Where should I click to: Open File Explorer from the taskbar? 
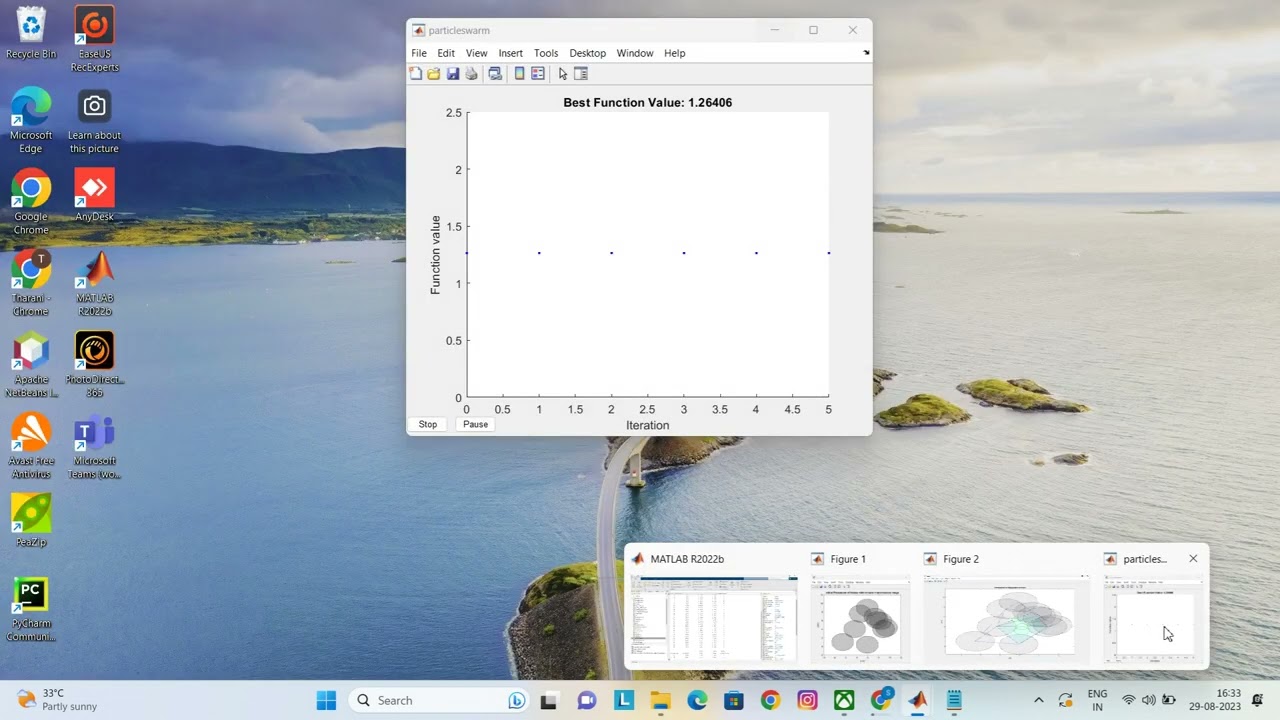tap(660, 700)
